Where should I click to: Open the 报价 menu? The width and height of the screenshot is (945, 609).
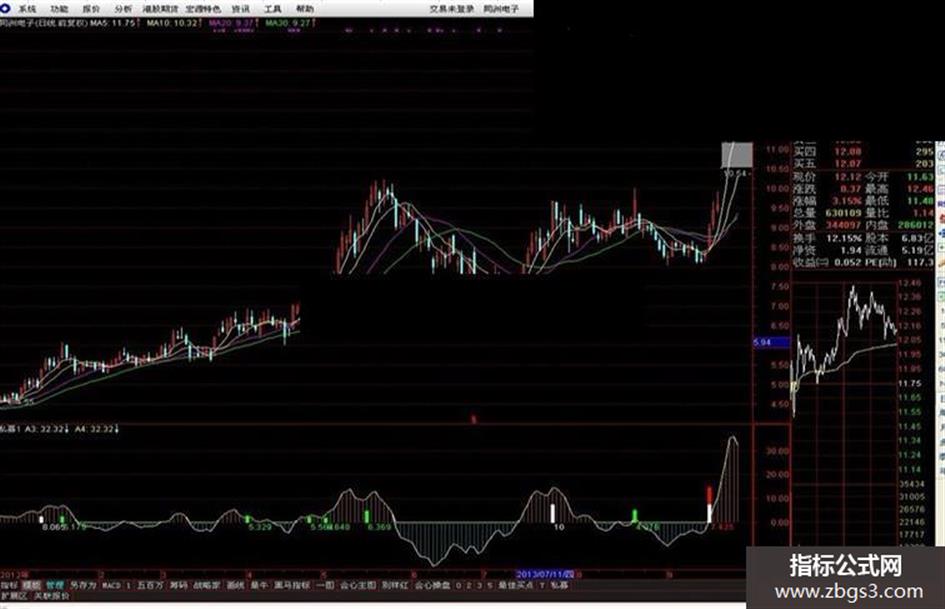click(91, 9)
